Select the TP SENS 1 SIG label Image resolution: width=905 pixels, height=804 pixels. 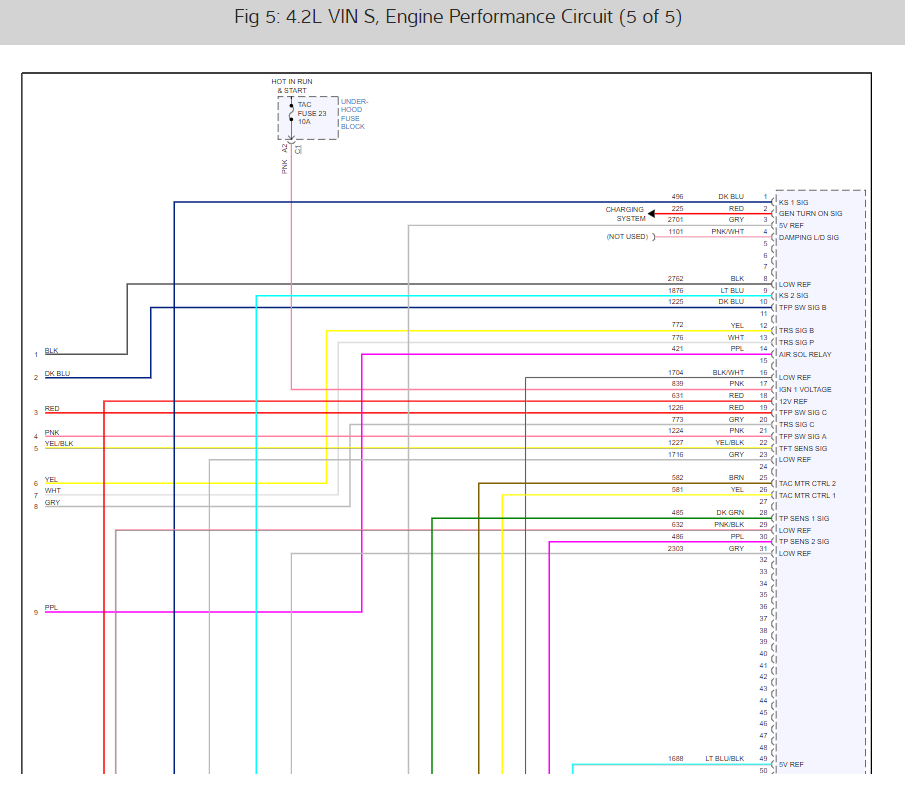[x=803, y=518]
